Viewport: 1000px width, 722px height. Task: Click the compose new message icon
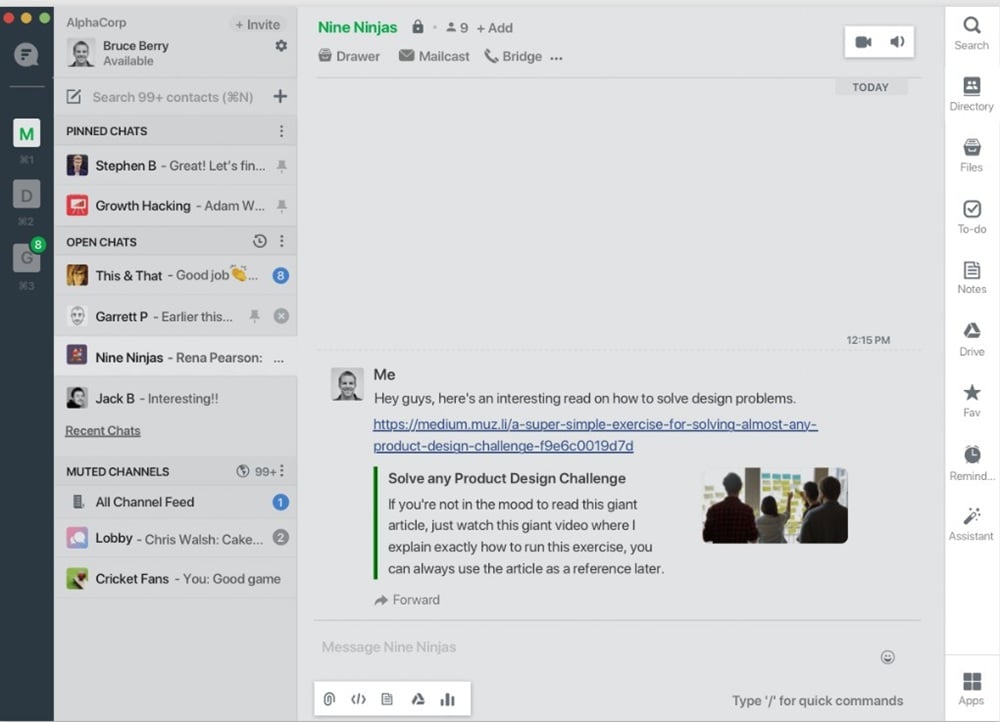[74, 96]
